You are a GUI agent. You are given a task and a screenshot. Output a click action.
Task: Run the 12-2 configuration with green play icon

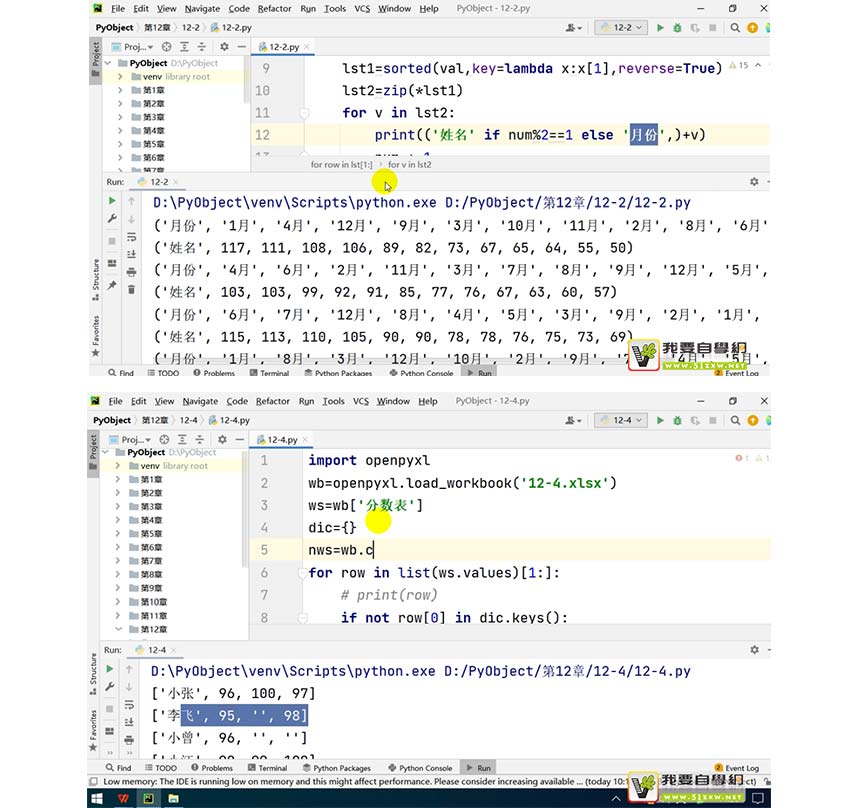[660, 27]
